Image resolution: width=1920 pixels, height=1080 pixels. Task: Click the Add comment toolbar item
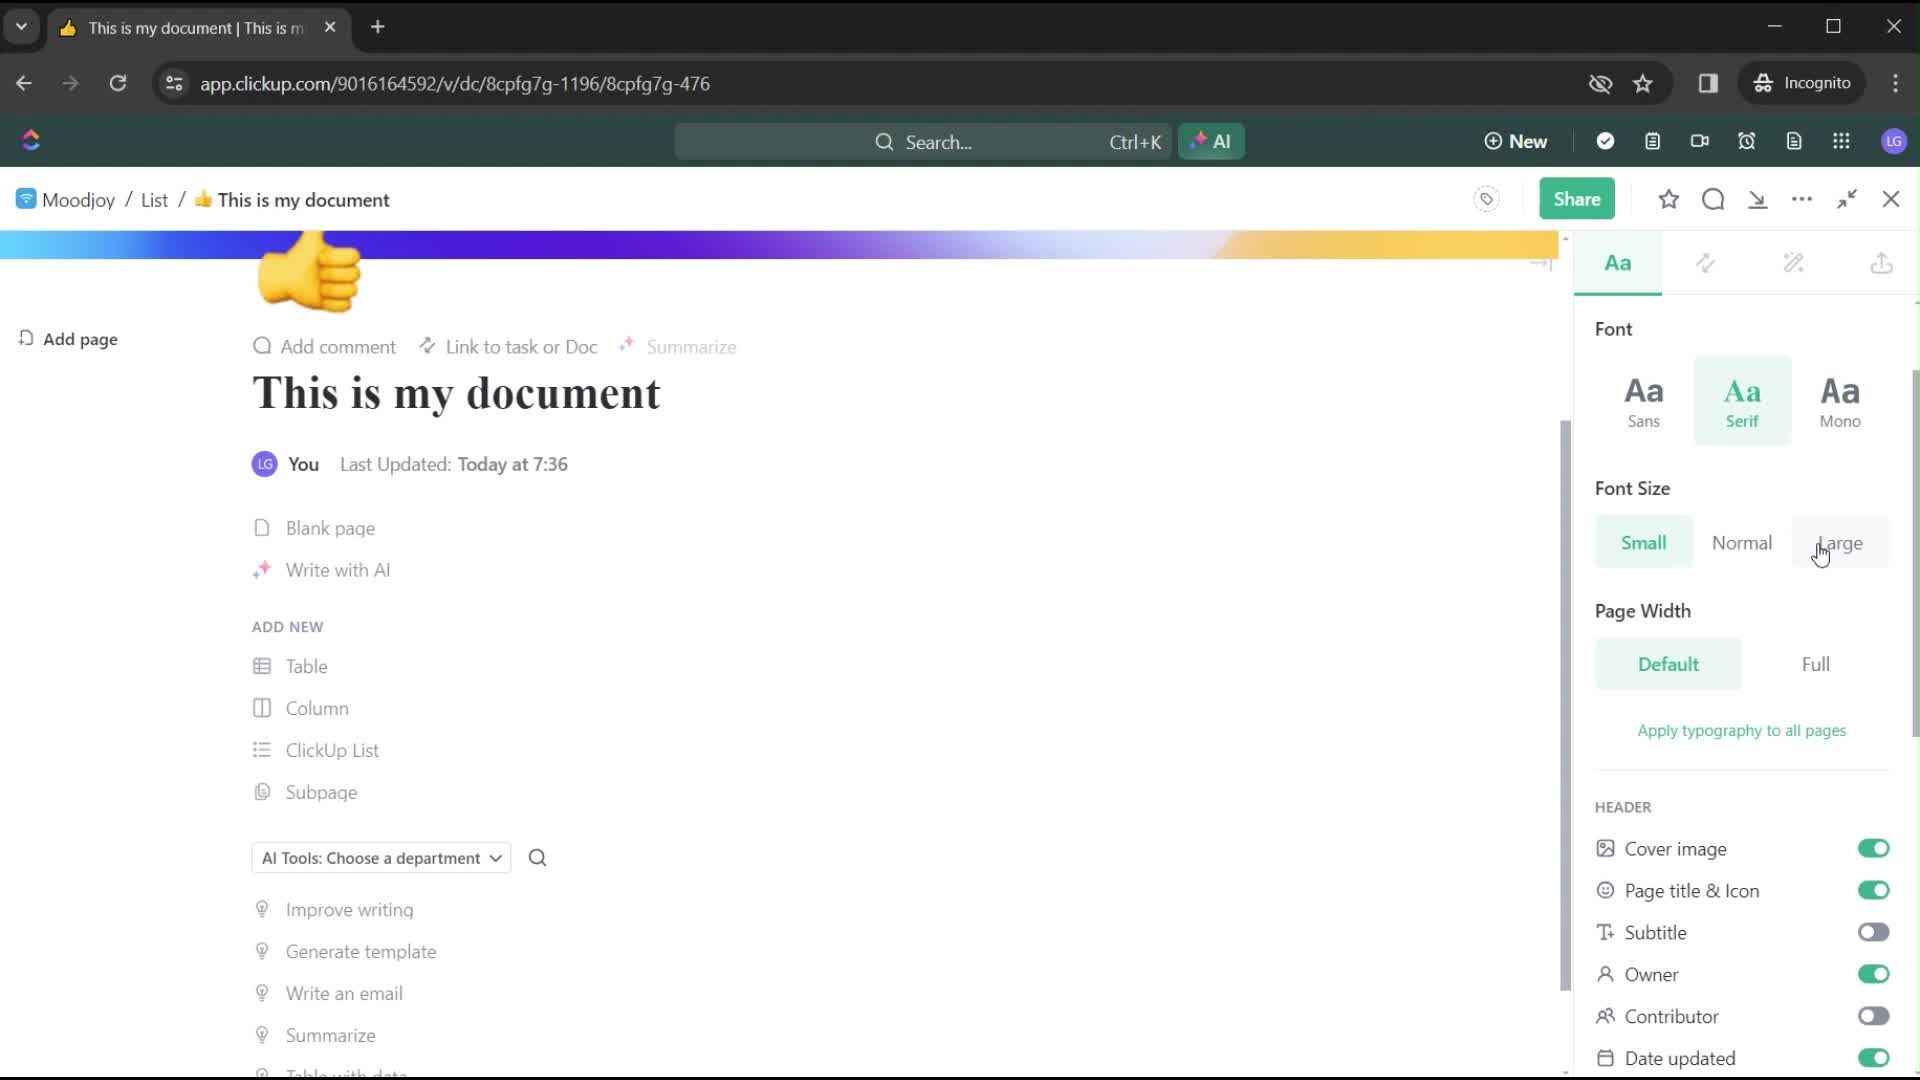(x=324, y=345)
